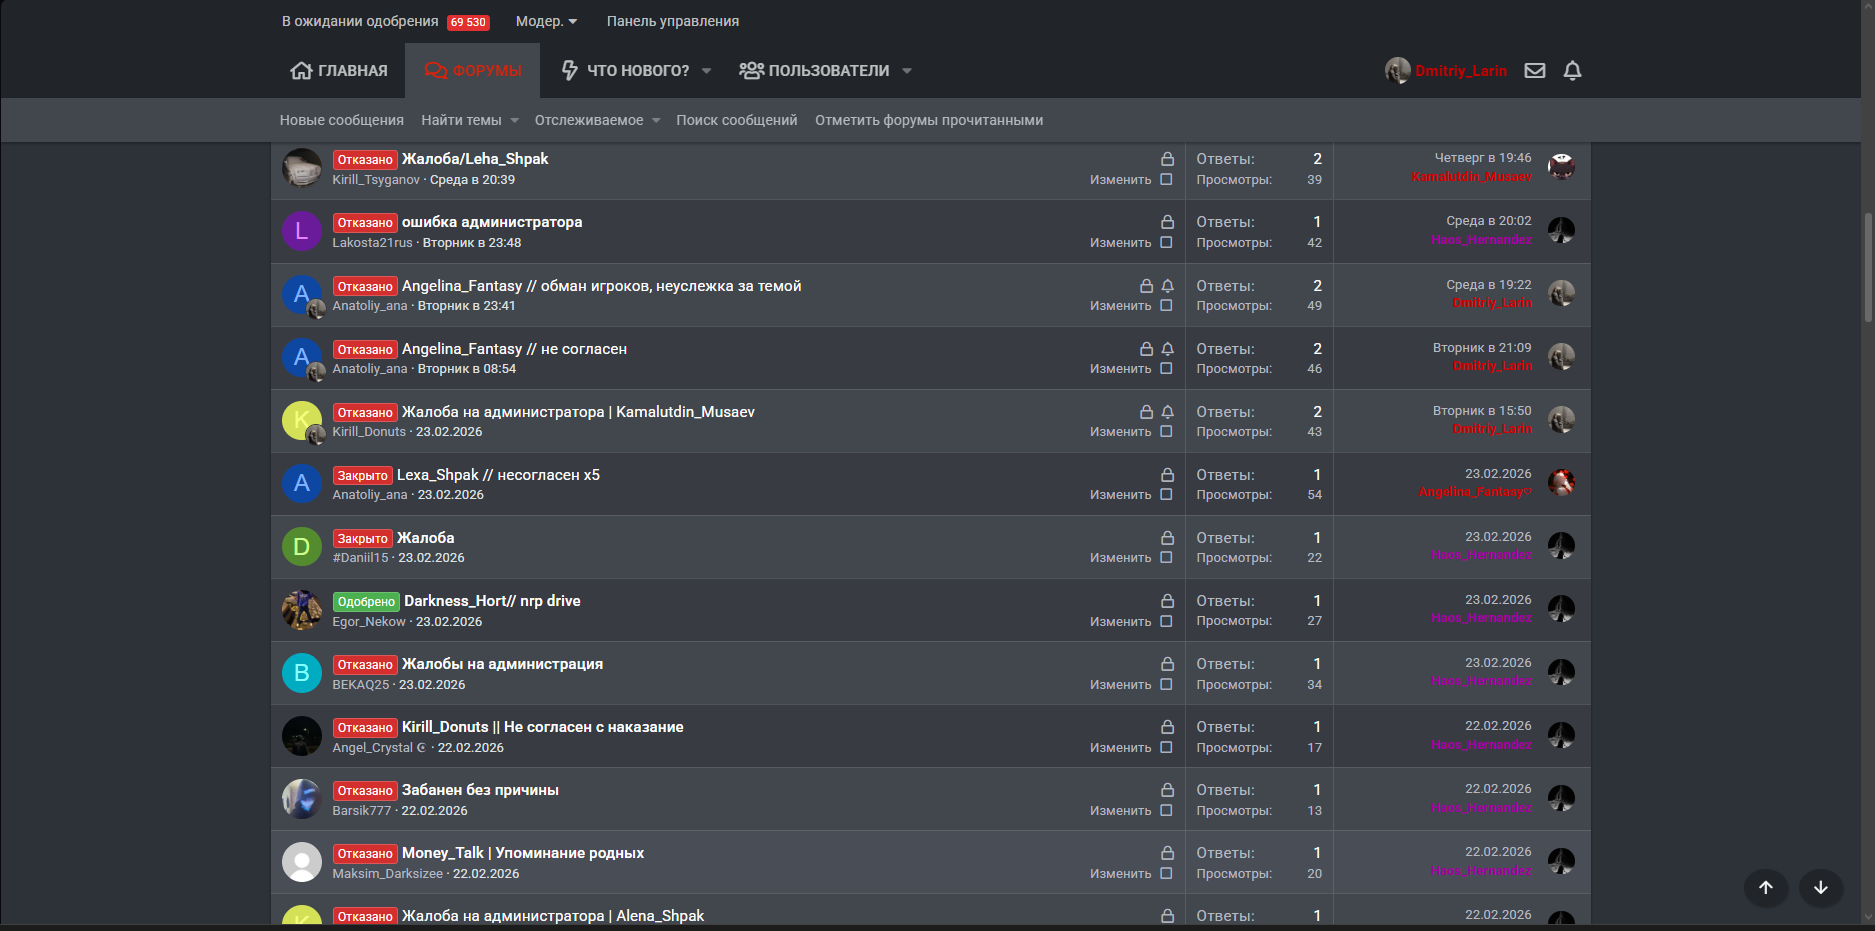This screenshot has height=931, width=1875.
Task: Expand the Модер. dropdown menu
Action: [546, 21]
